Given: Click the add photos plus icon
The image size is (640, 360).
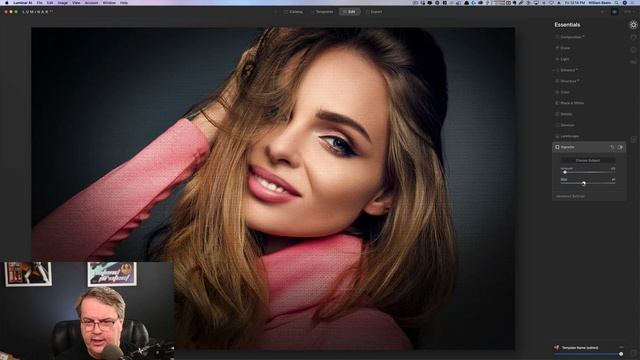Looking at the screenshot, I should click(276, 12).
